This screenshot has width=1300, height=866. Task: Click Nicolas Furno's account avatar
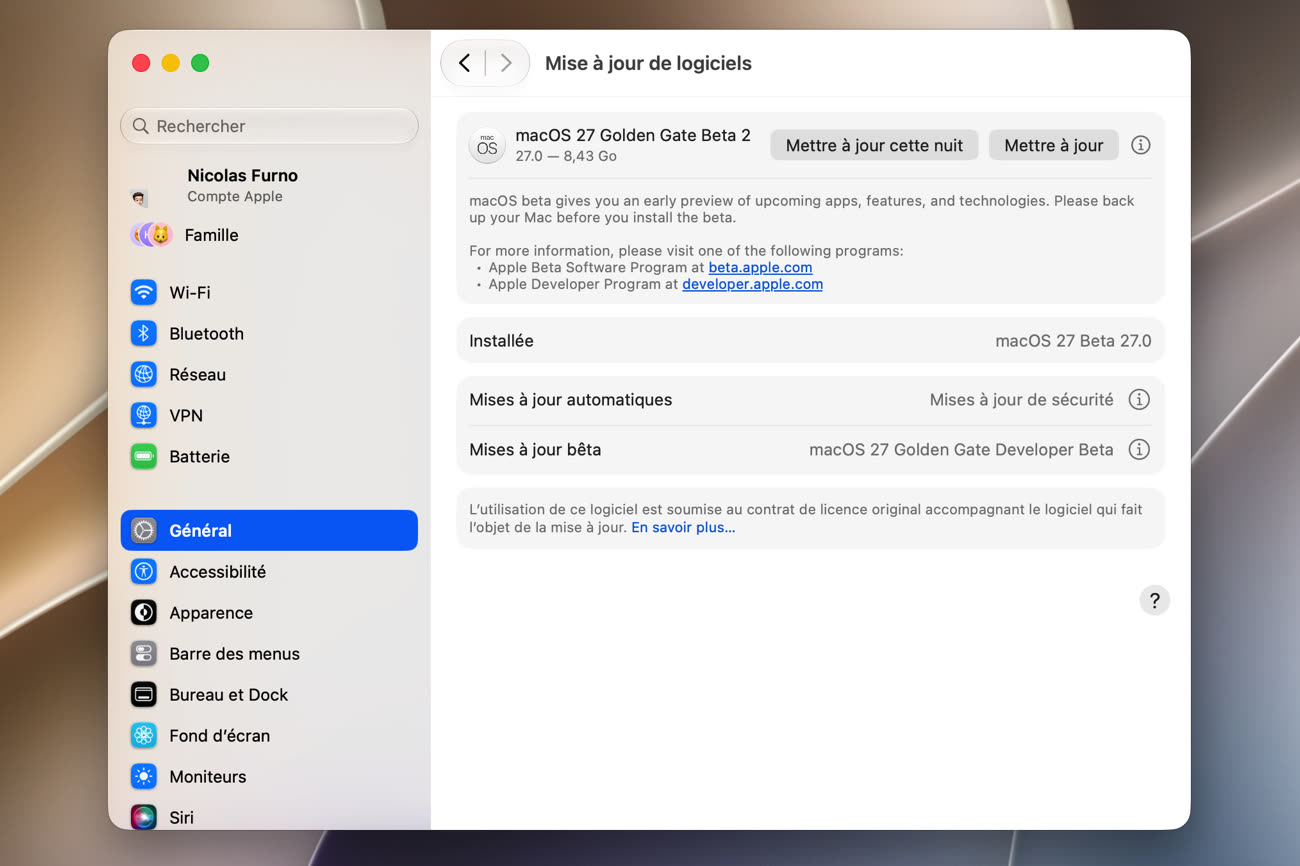[x=139, y=198]
